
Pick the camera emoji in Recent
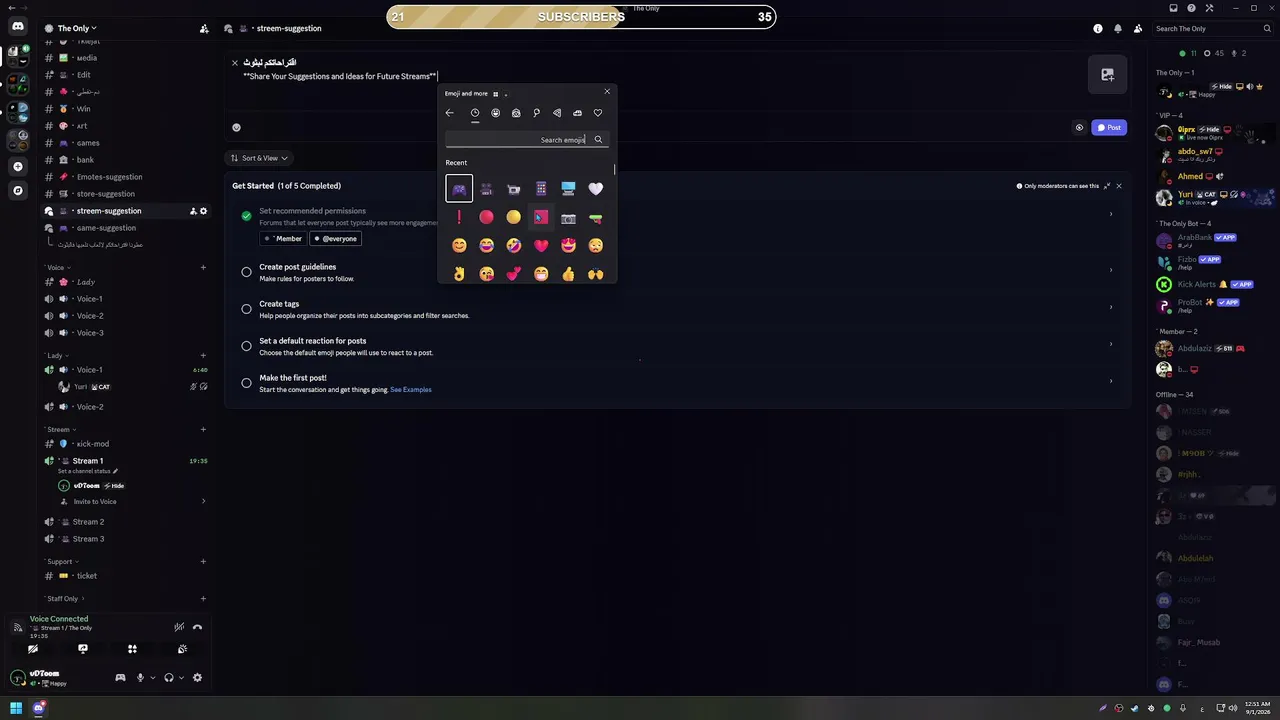(568, 217)
